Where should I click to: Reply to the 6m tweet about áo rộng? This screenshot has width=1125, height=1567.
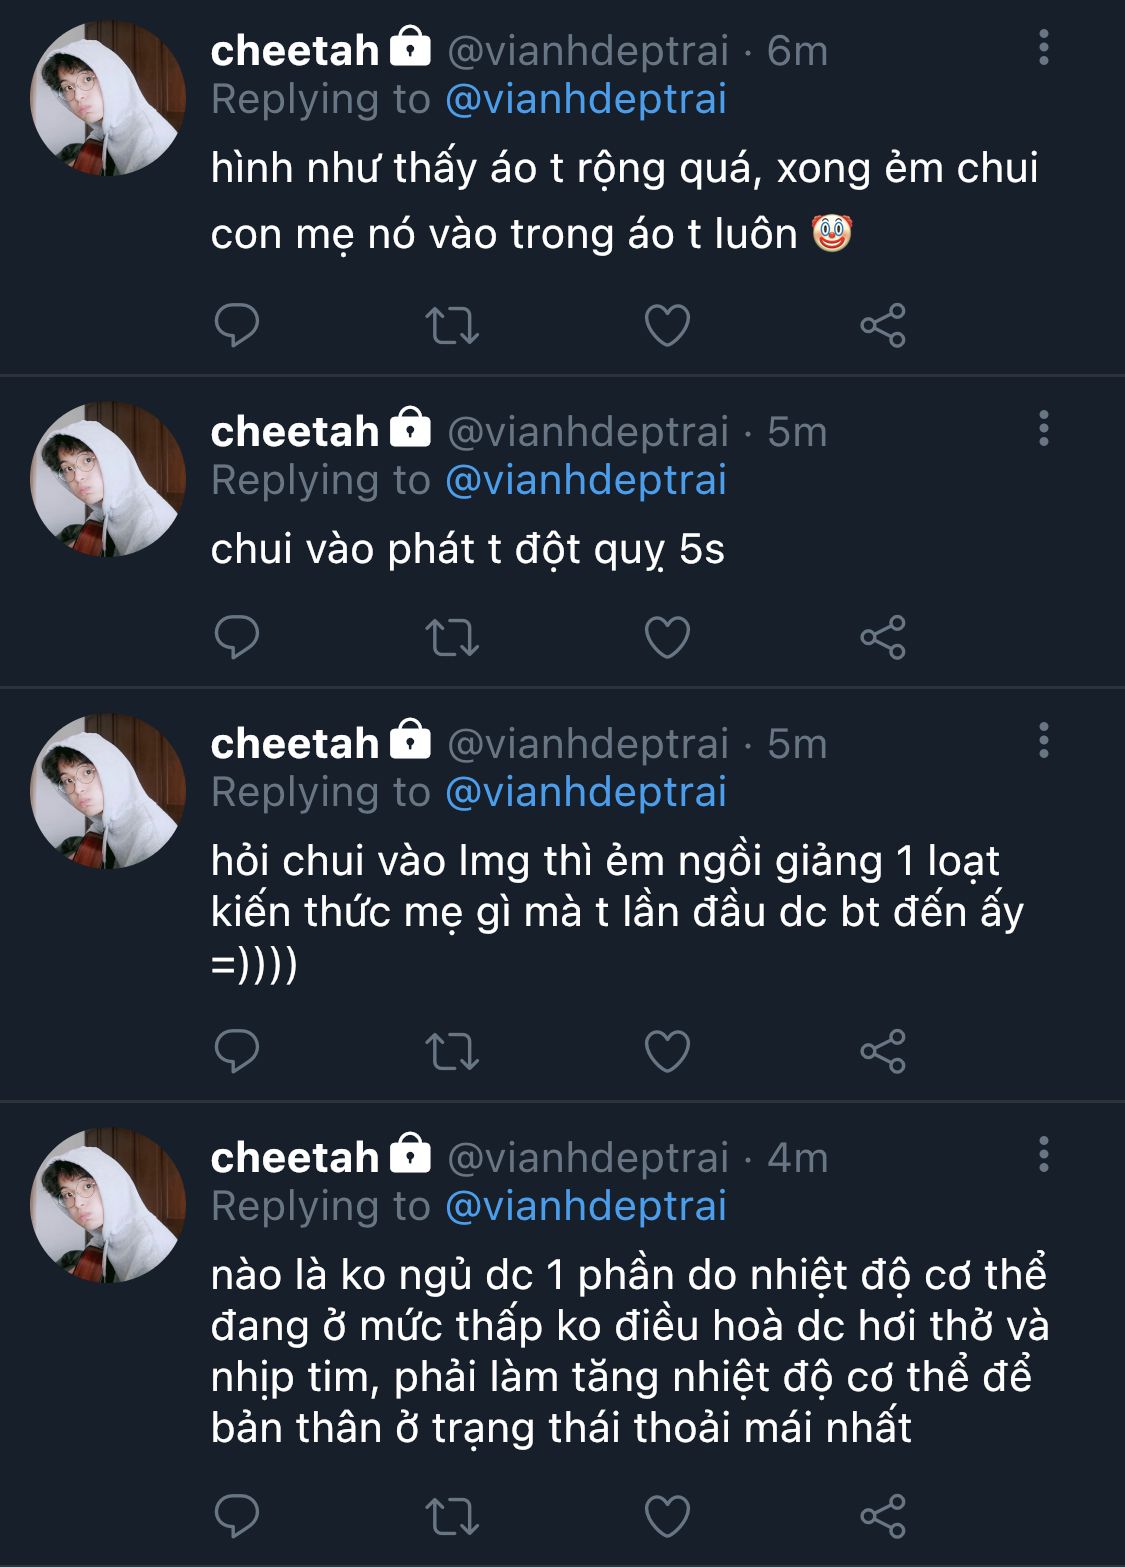tap(237, 325)
